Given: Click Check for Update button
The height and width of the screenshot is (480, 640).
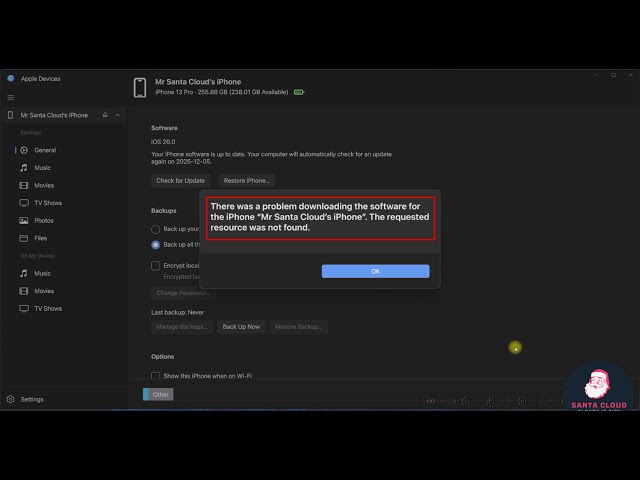Looking at the screenshot, I should coord(180,180).
